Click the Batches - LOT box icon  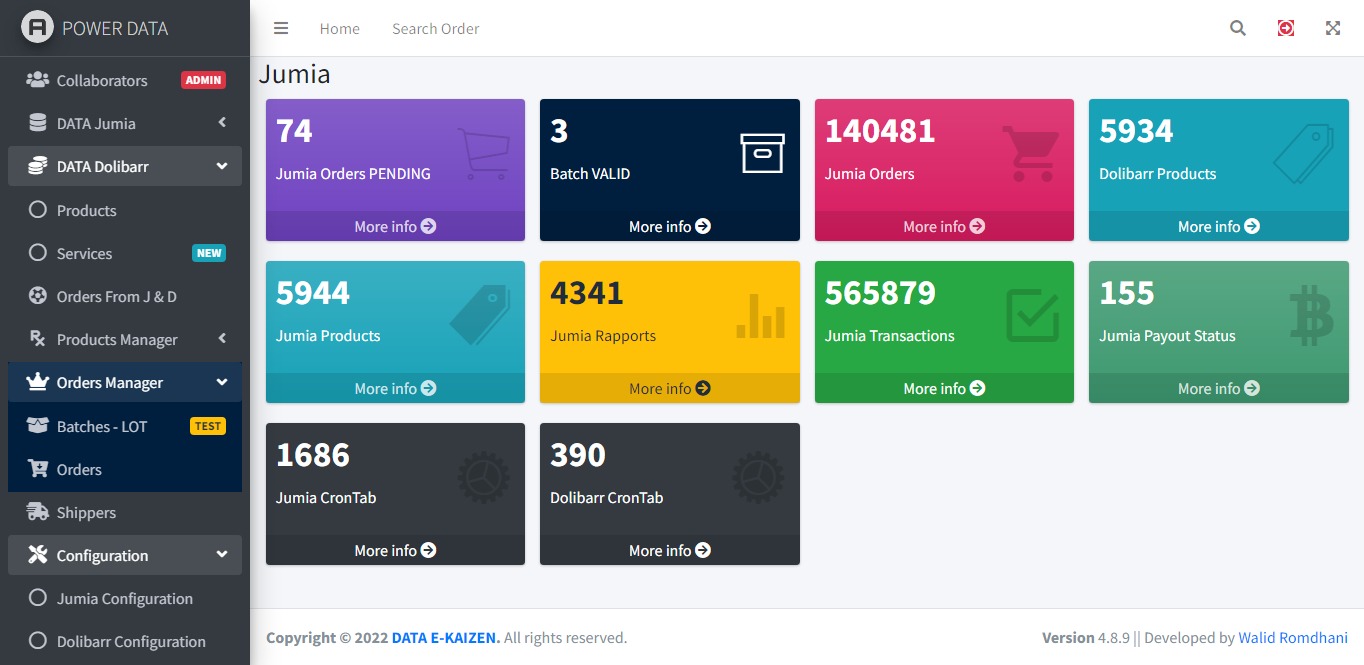click(x=38, y=425)
